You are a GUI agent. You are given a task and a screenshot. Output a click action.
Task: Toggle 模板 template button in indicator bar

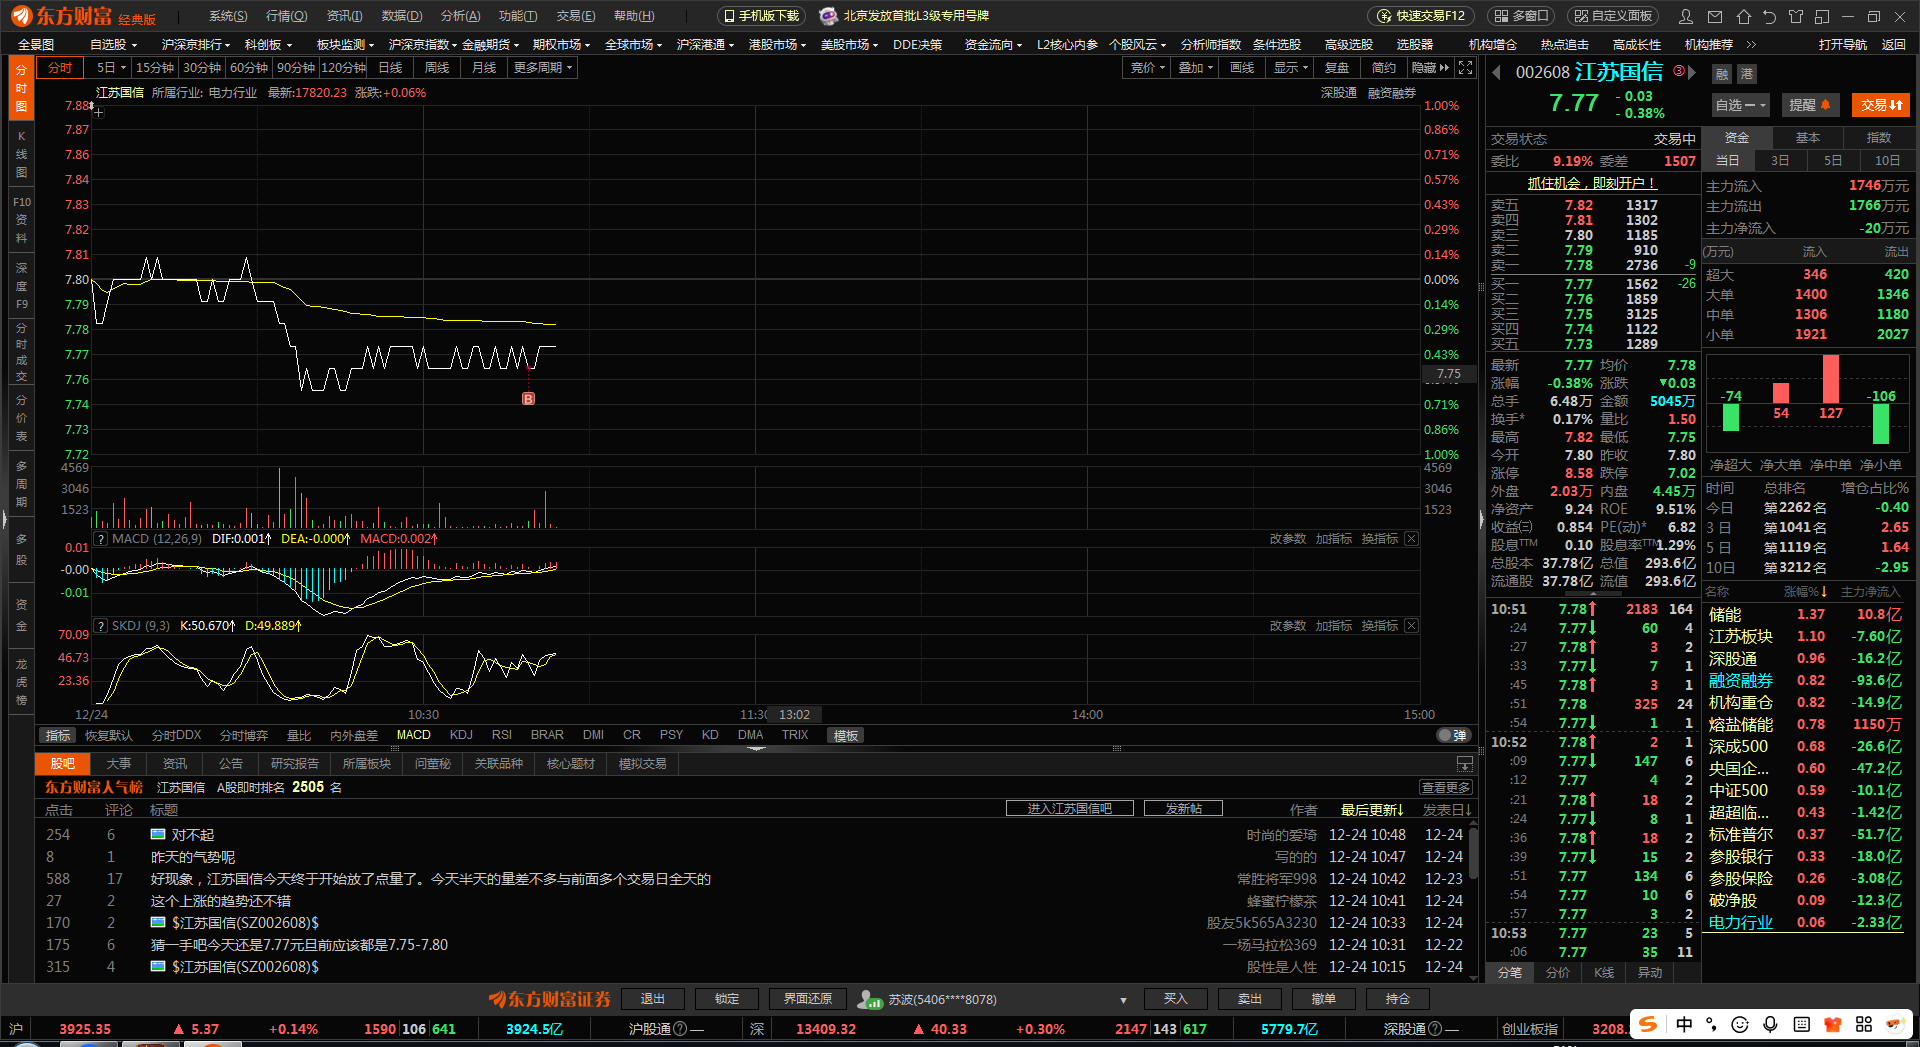846,736
